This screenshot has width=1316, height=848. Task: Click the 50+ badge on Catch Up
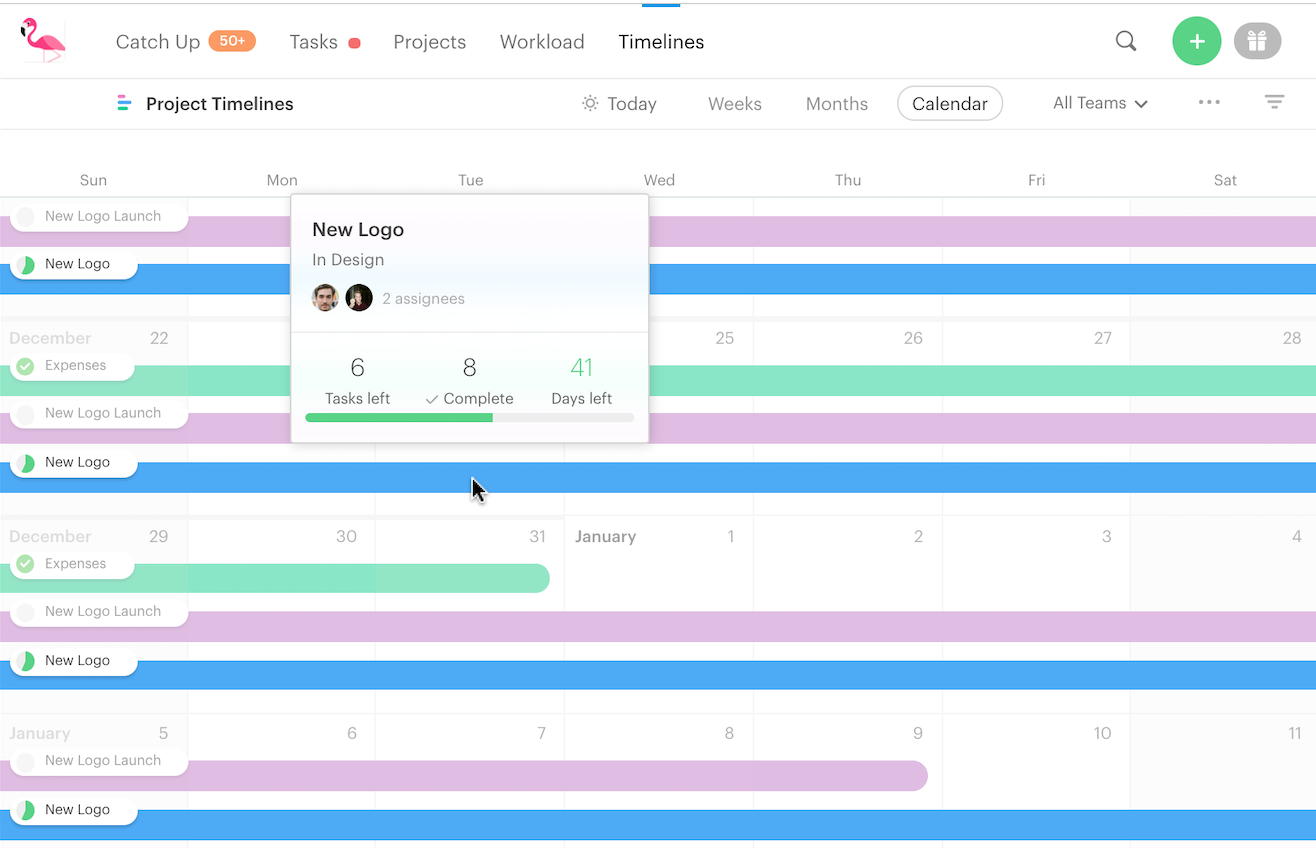[x=232, y=41]
